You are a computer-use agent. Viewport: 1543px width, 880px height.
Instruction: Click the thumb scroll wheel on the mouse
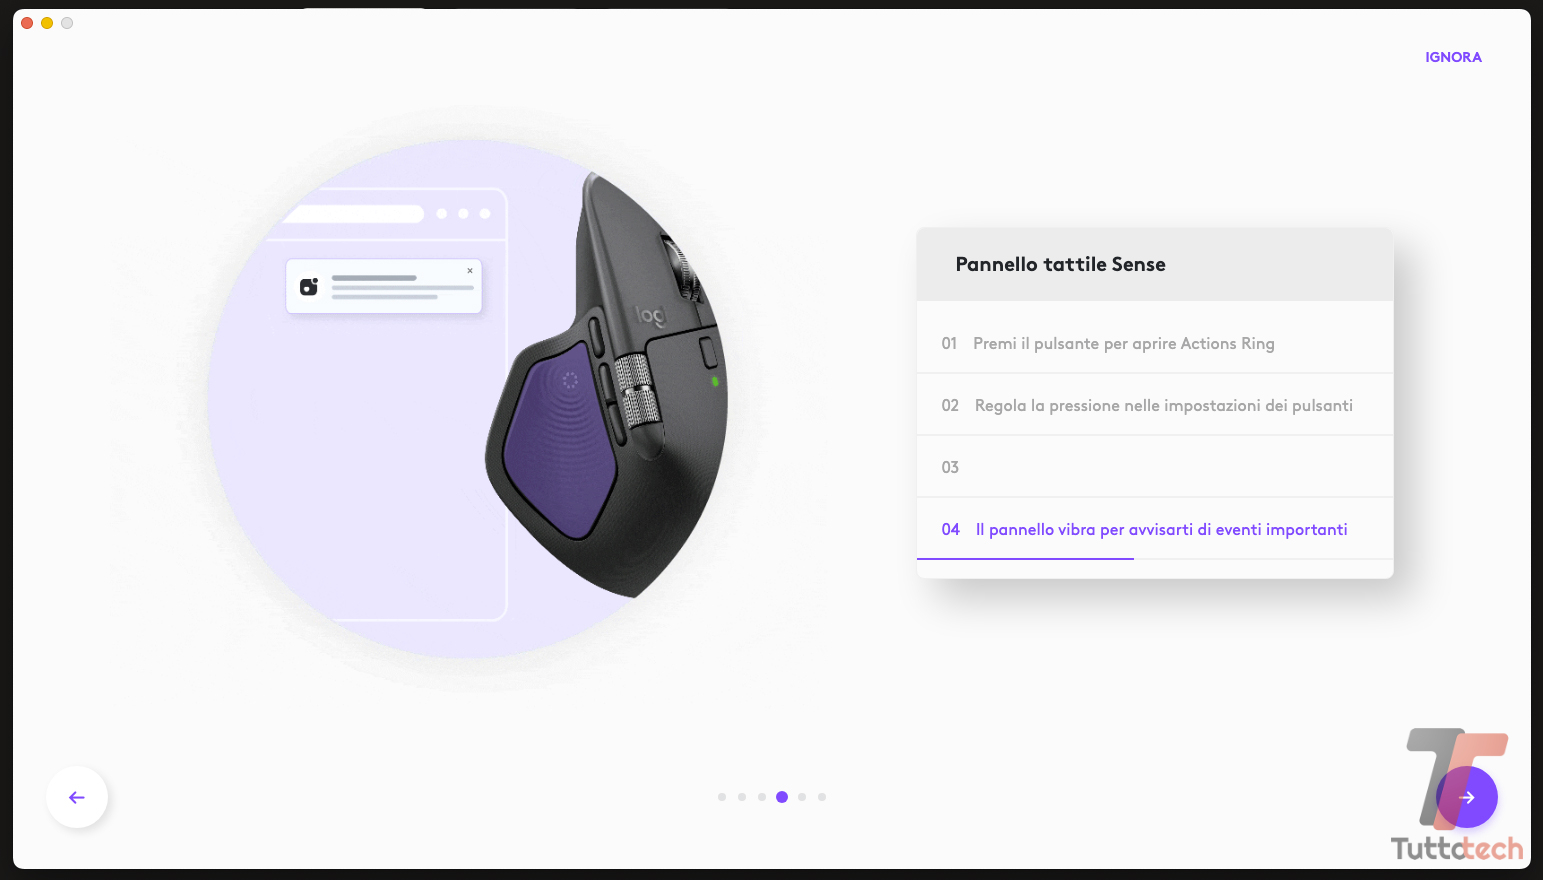(x=637, y=393)
